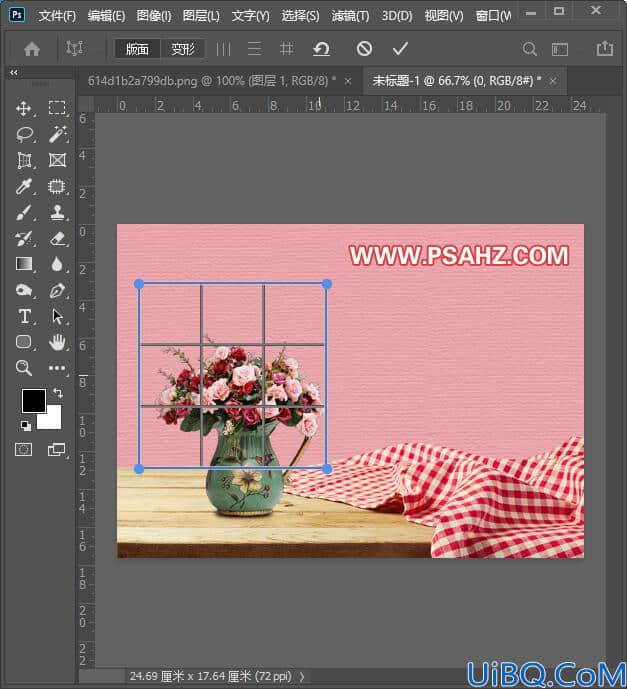Open the 文件(F) menu
Image resolution: width=627 pixels, height=689 pixels.
pos(57,16)
